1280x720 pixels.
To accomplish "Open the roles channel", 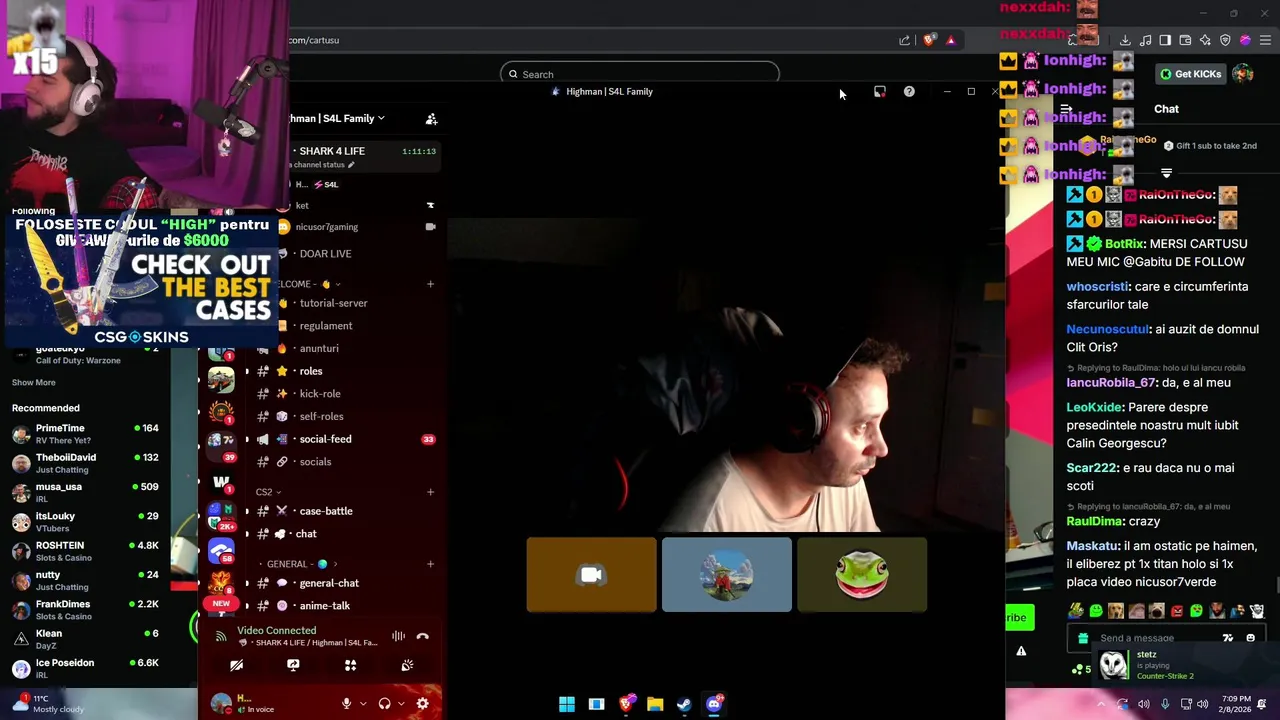I will click(x=311, y=371).
